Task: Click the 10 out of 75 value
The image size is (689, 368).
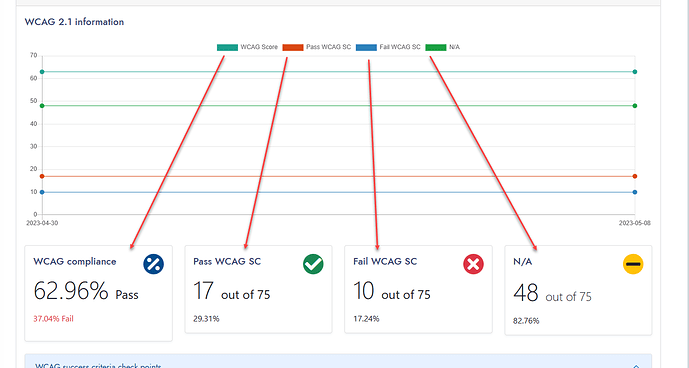Action: click(x=392, y=291)
